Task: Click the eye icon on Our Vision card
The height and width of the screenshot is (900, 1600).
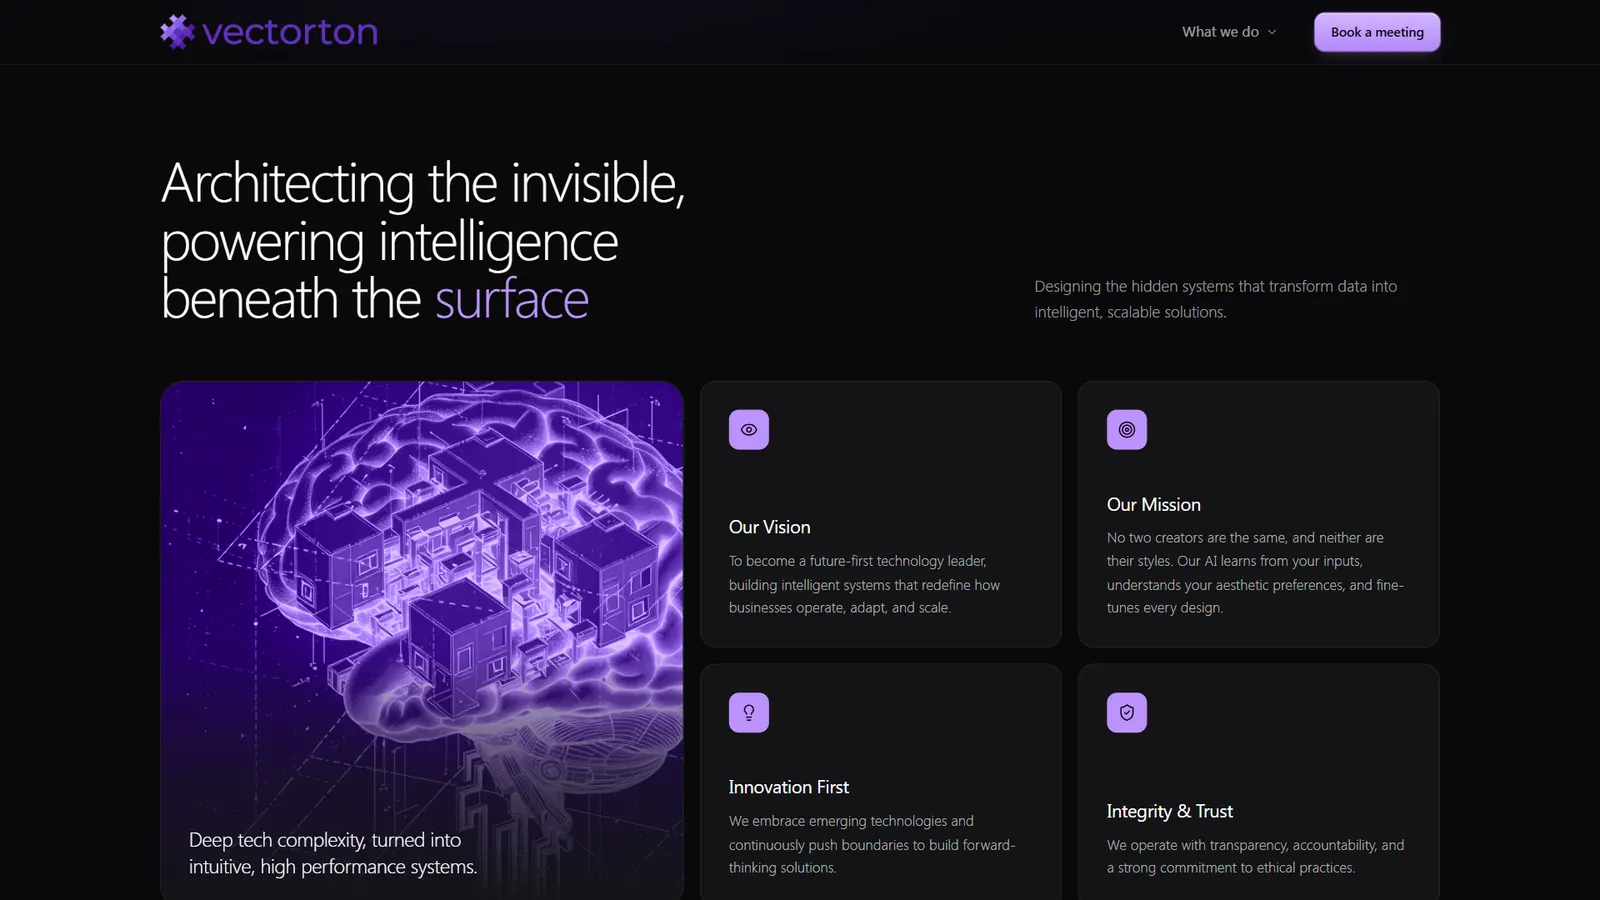Action: click(749, 430)
